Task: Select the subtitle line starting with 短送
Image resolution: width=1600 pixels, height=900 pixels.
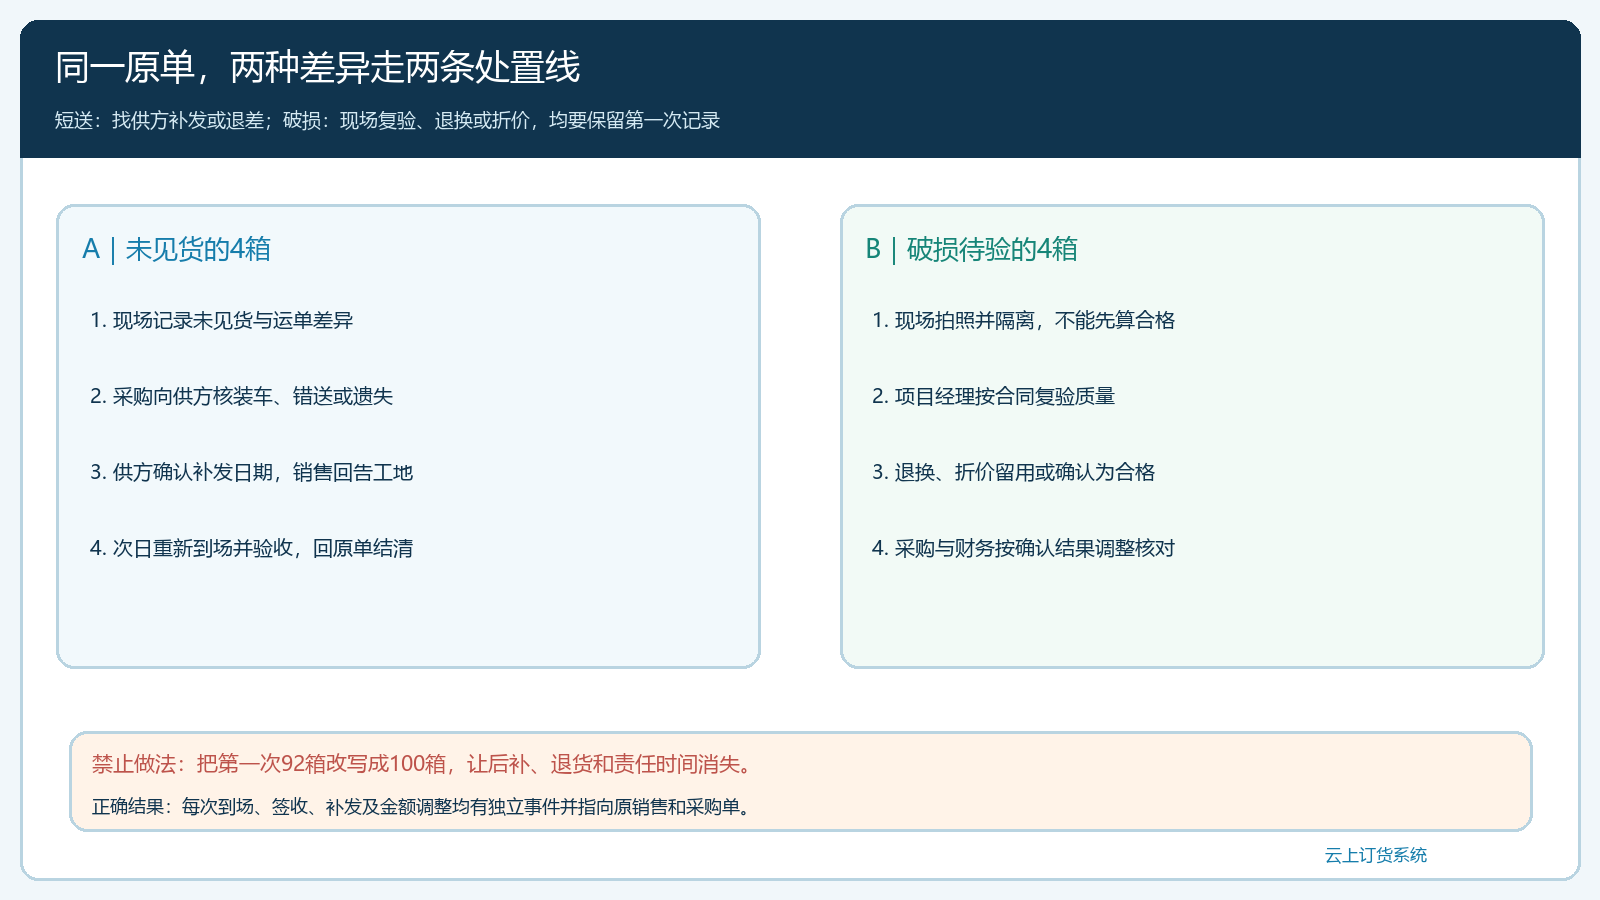Action: pos(387,120)
